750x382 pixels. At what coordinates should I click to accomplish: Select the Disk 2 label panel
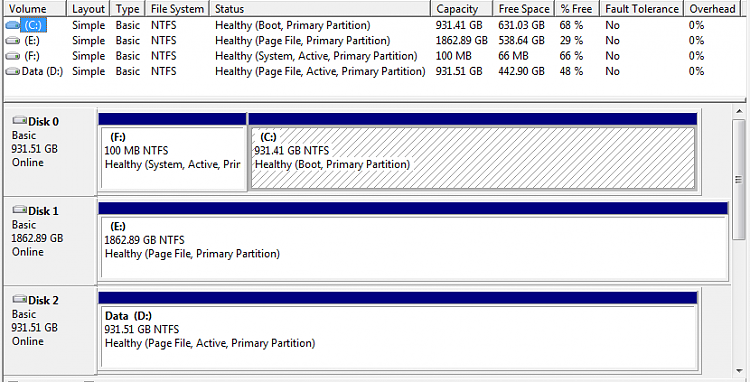(50, 330)
